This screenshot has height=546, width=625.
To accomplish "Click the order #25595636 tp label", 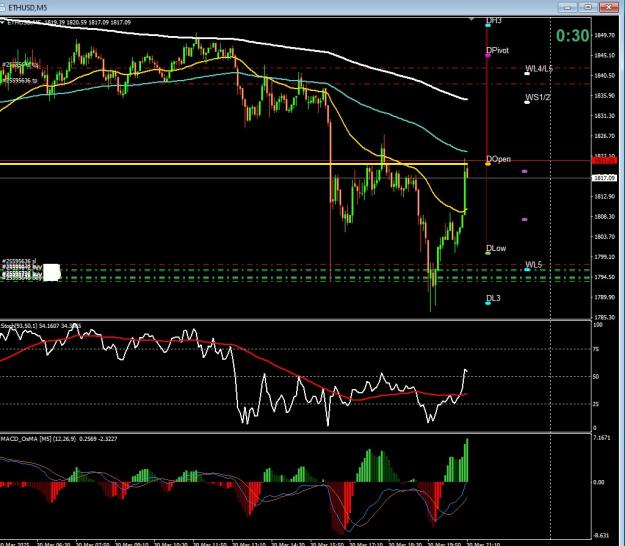I will click(x=20, y=81).
